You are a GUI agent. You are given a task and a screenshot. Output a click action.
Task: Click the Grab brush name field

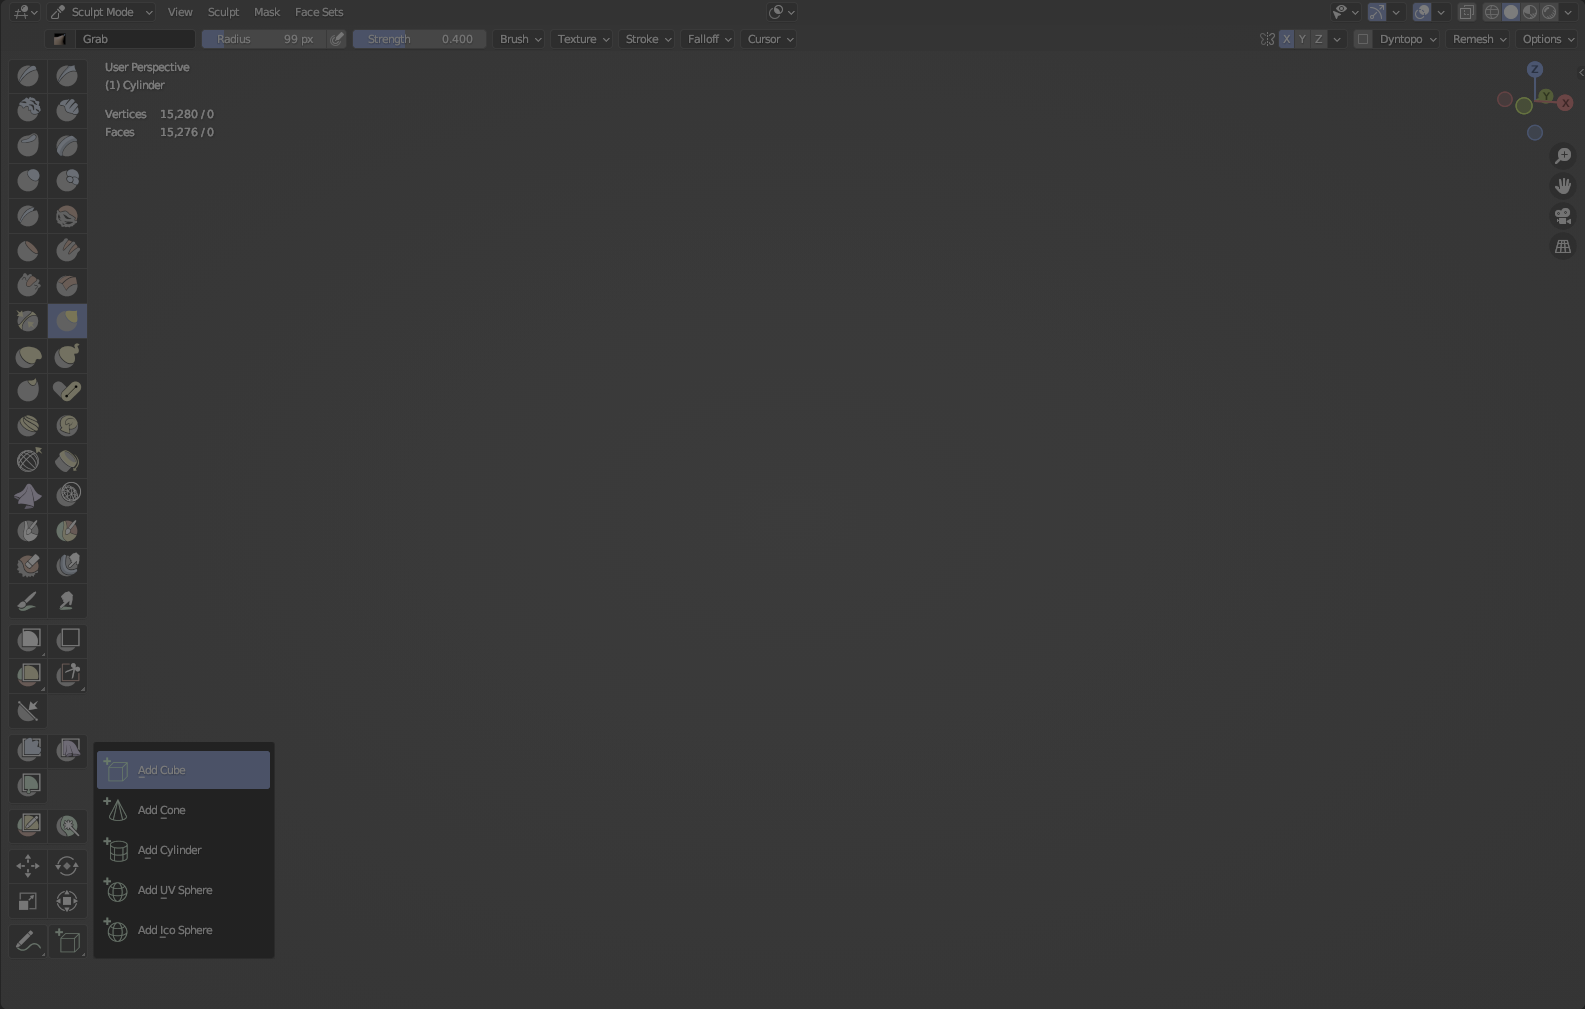[135, 39]
